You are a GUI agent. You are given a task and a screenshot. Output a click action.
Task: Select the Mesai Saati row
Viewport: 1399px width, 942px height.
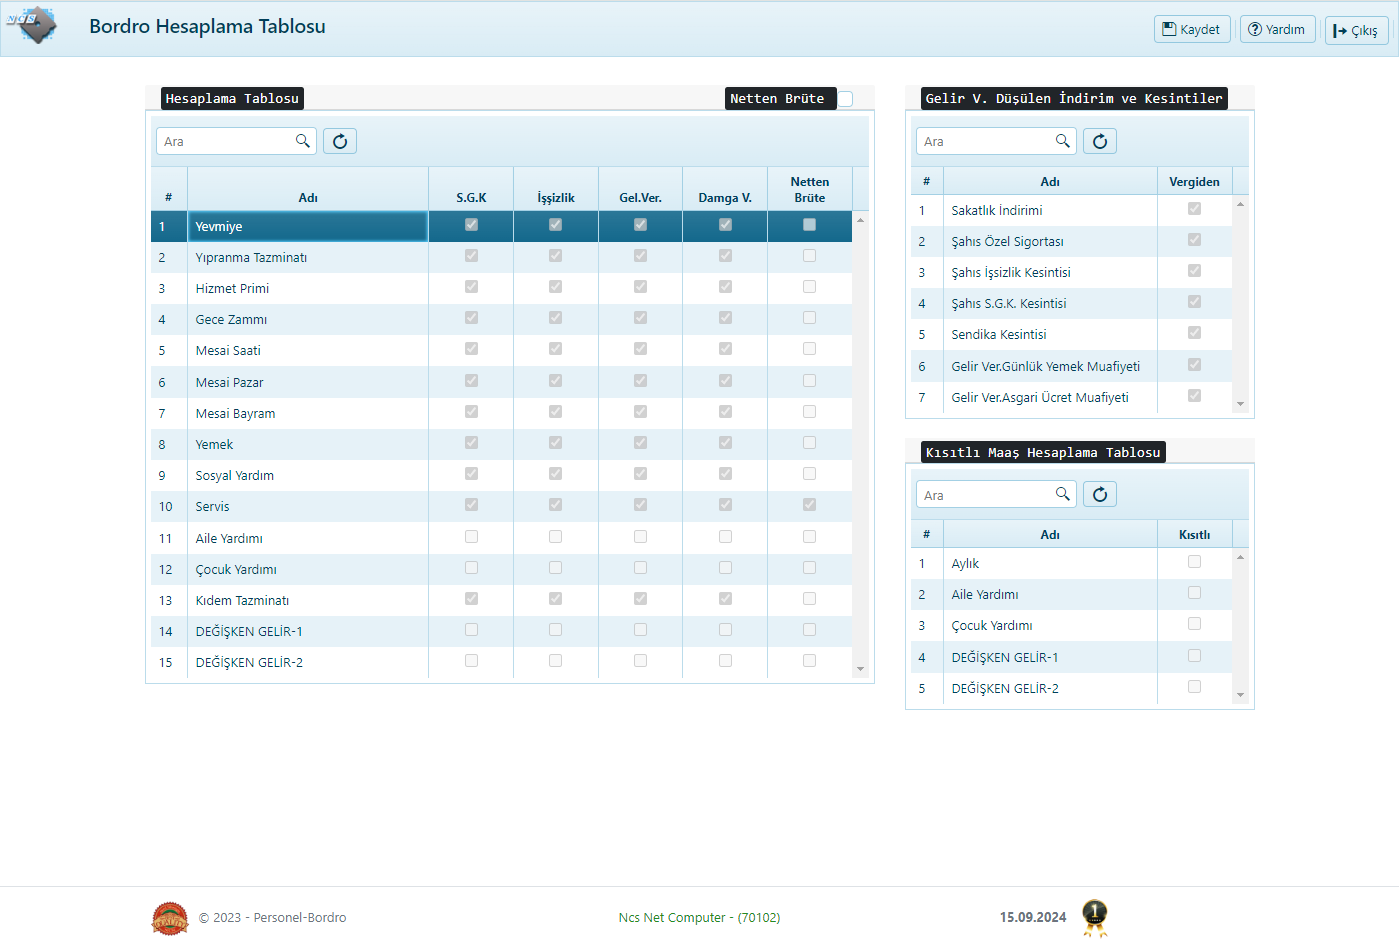502,350
